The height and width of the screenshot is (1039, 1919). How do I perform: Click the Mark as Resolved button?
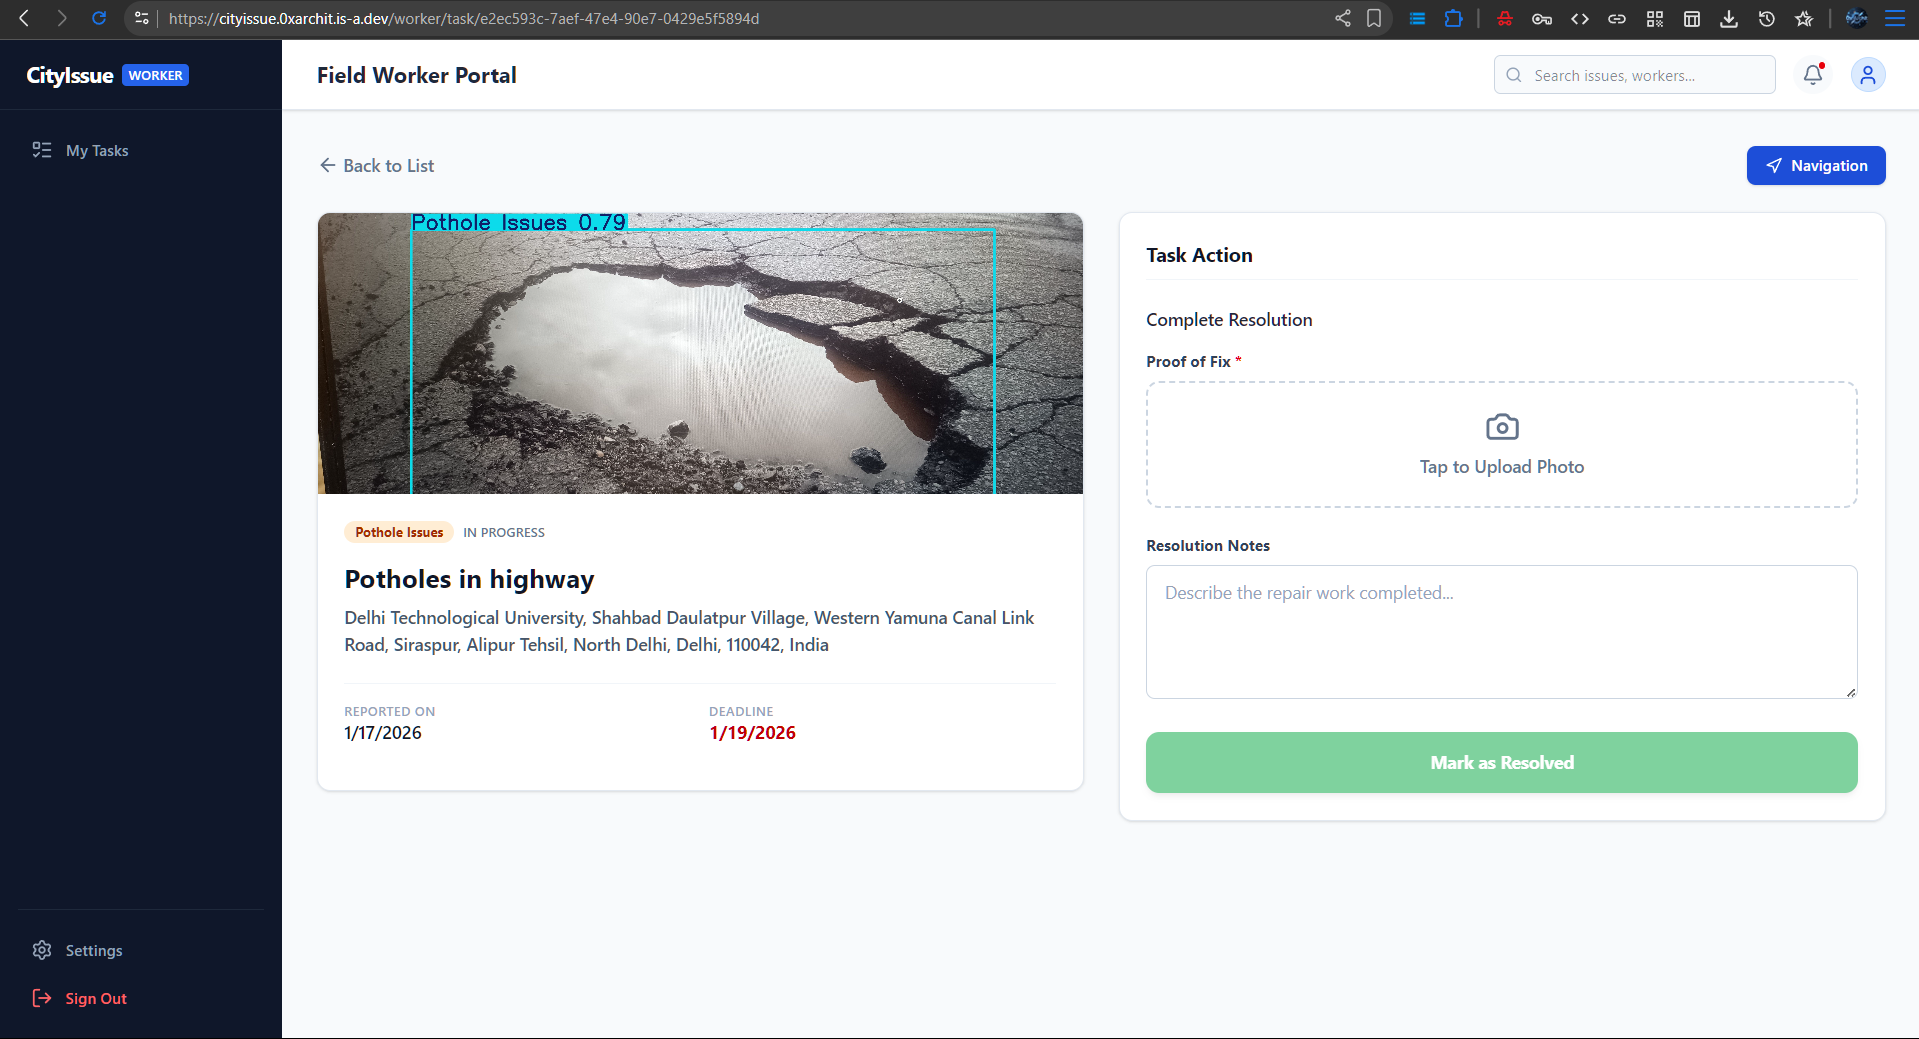coord(1501,762)
